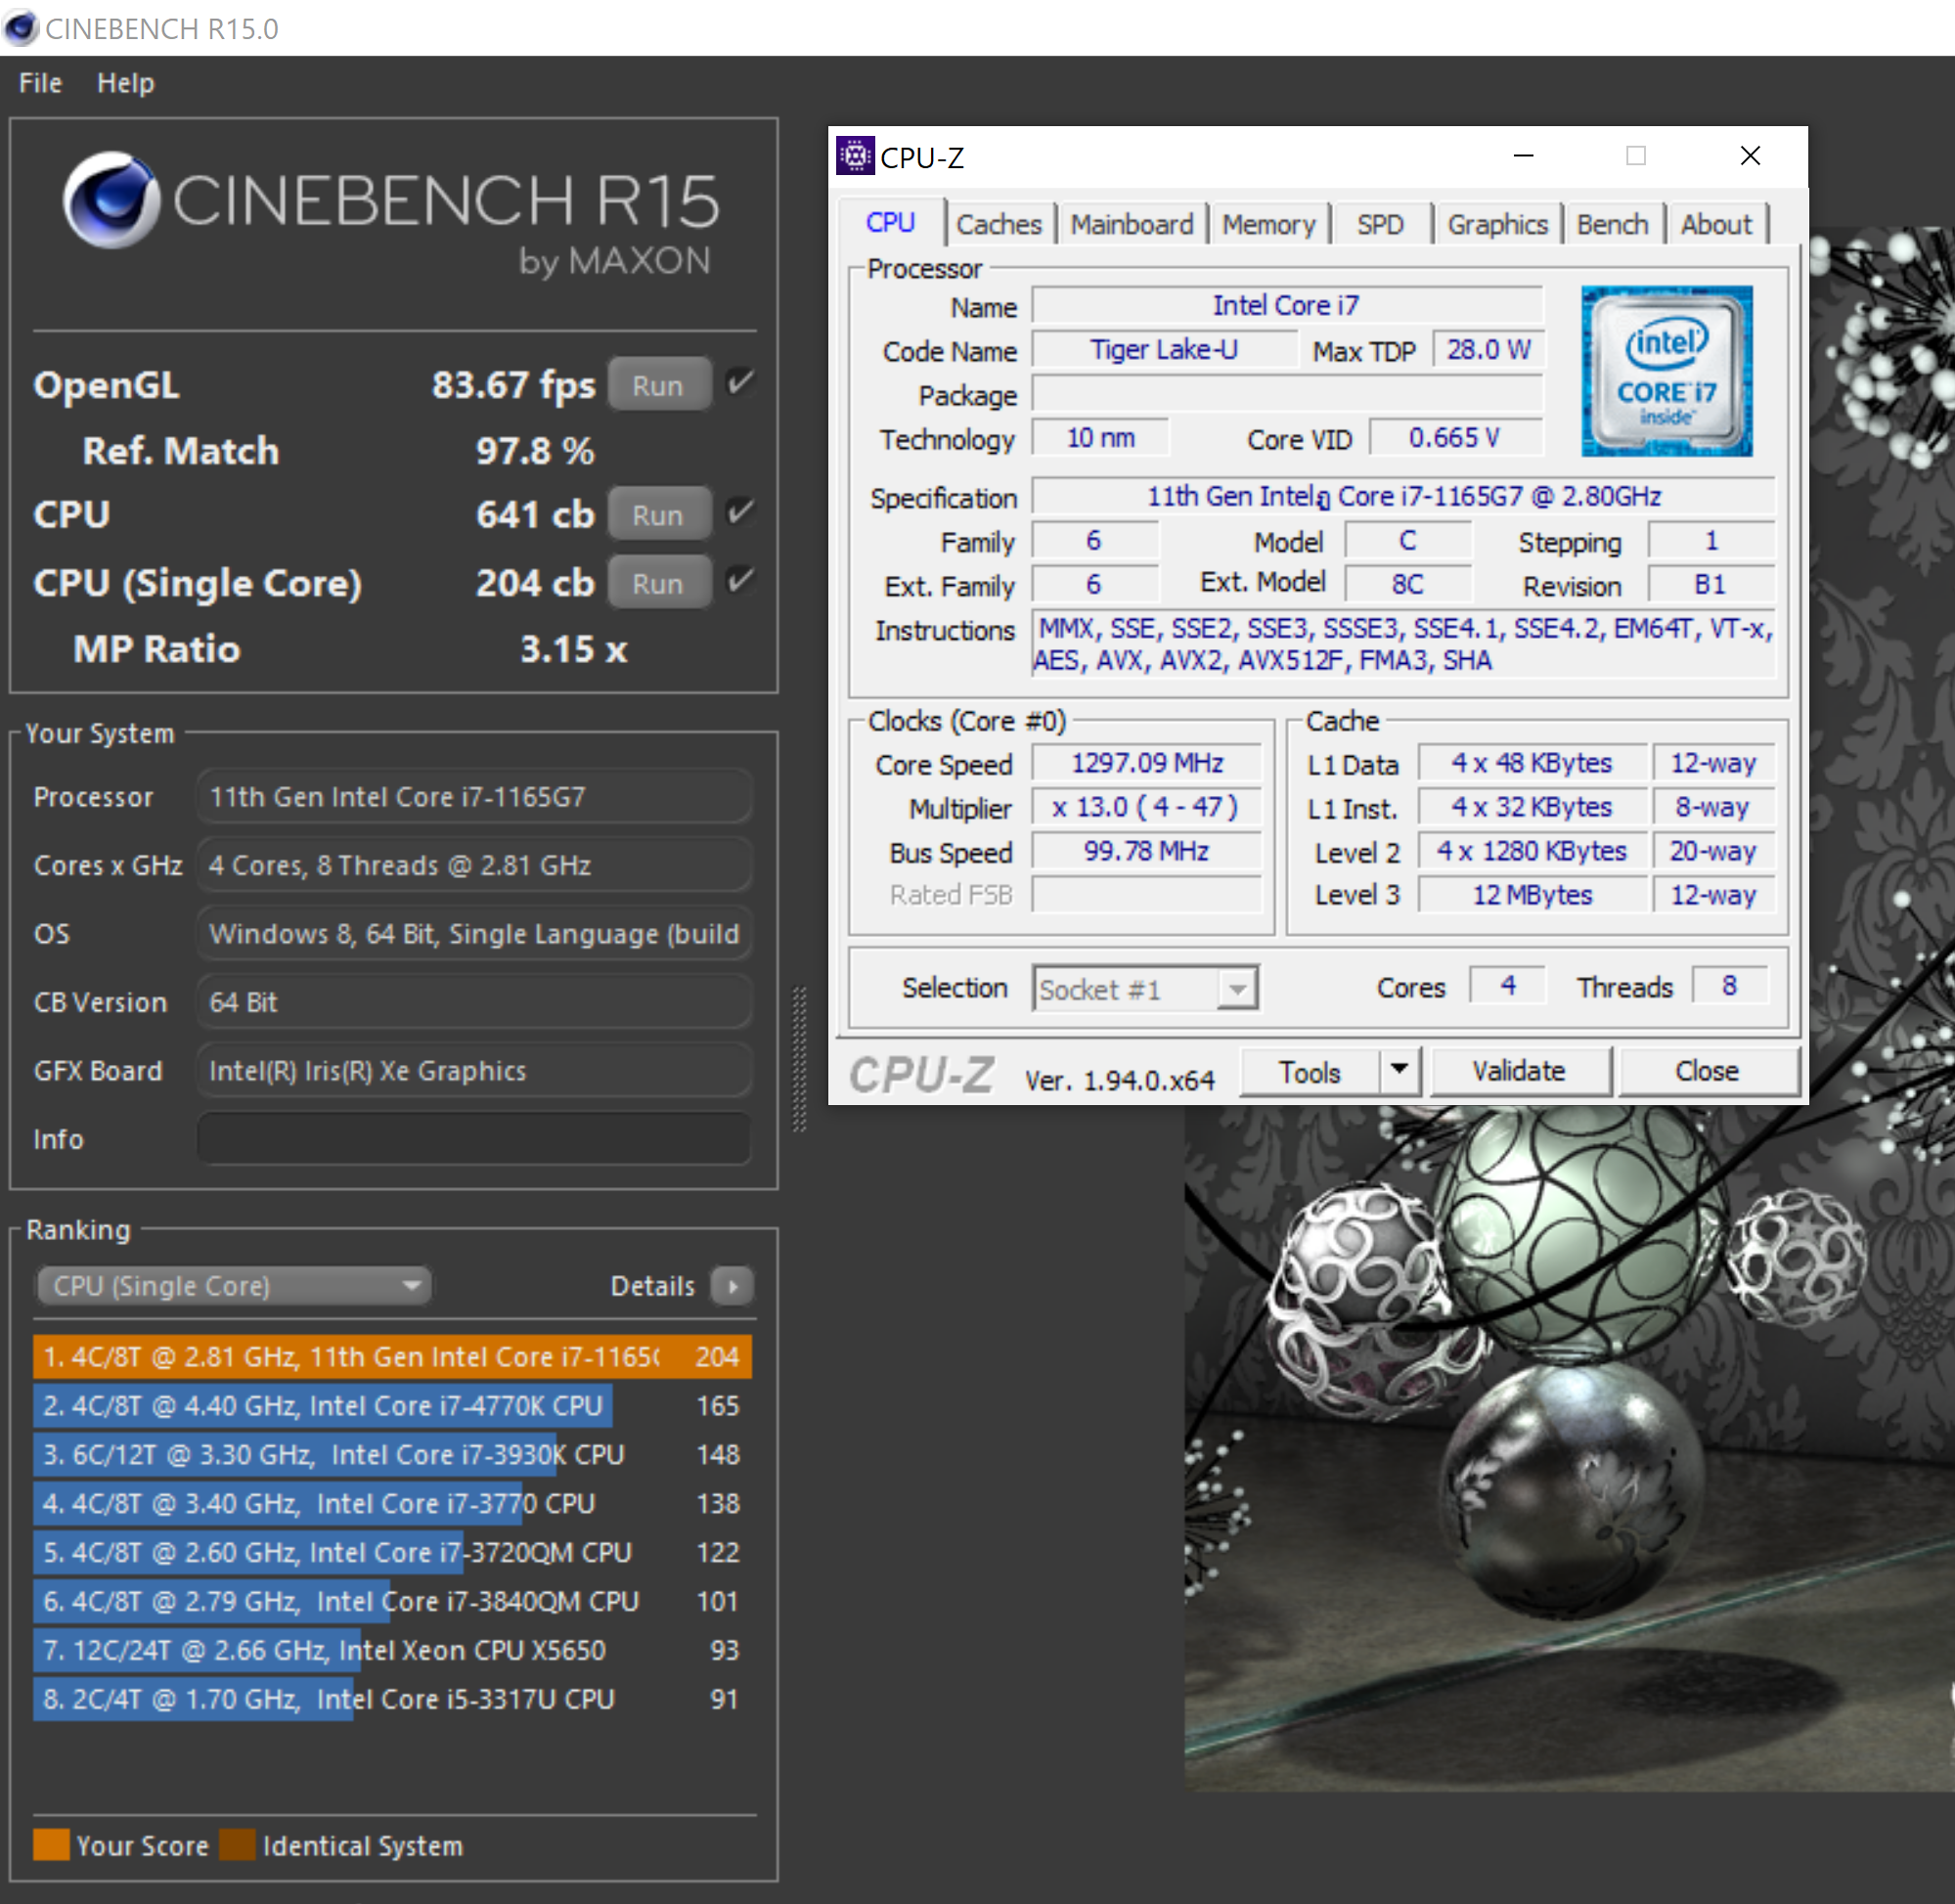The width and height of the screenshot is (1955, 1904).
Task: Click the Cores x GHz field
Action: click(474, 865)
